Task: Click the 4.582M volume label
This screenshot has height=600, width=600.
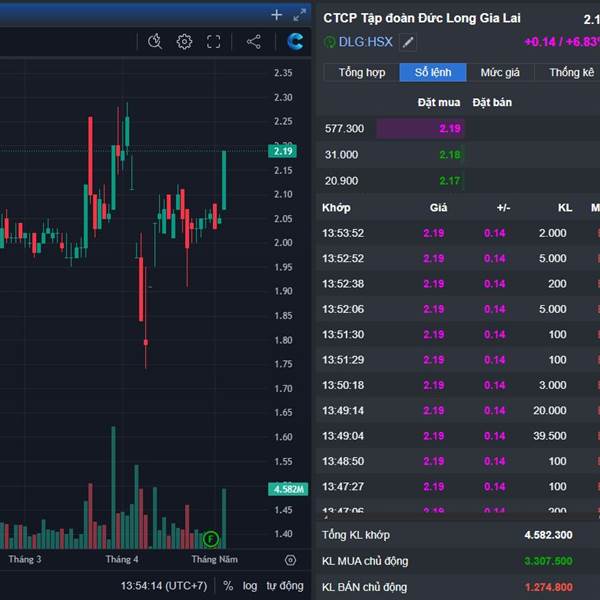Action: point(288,489)
